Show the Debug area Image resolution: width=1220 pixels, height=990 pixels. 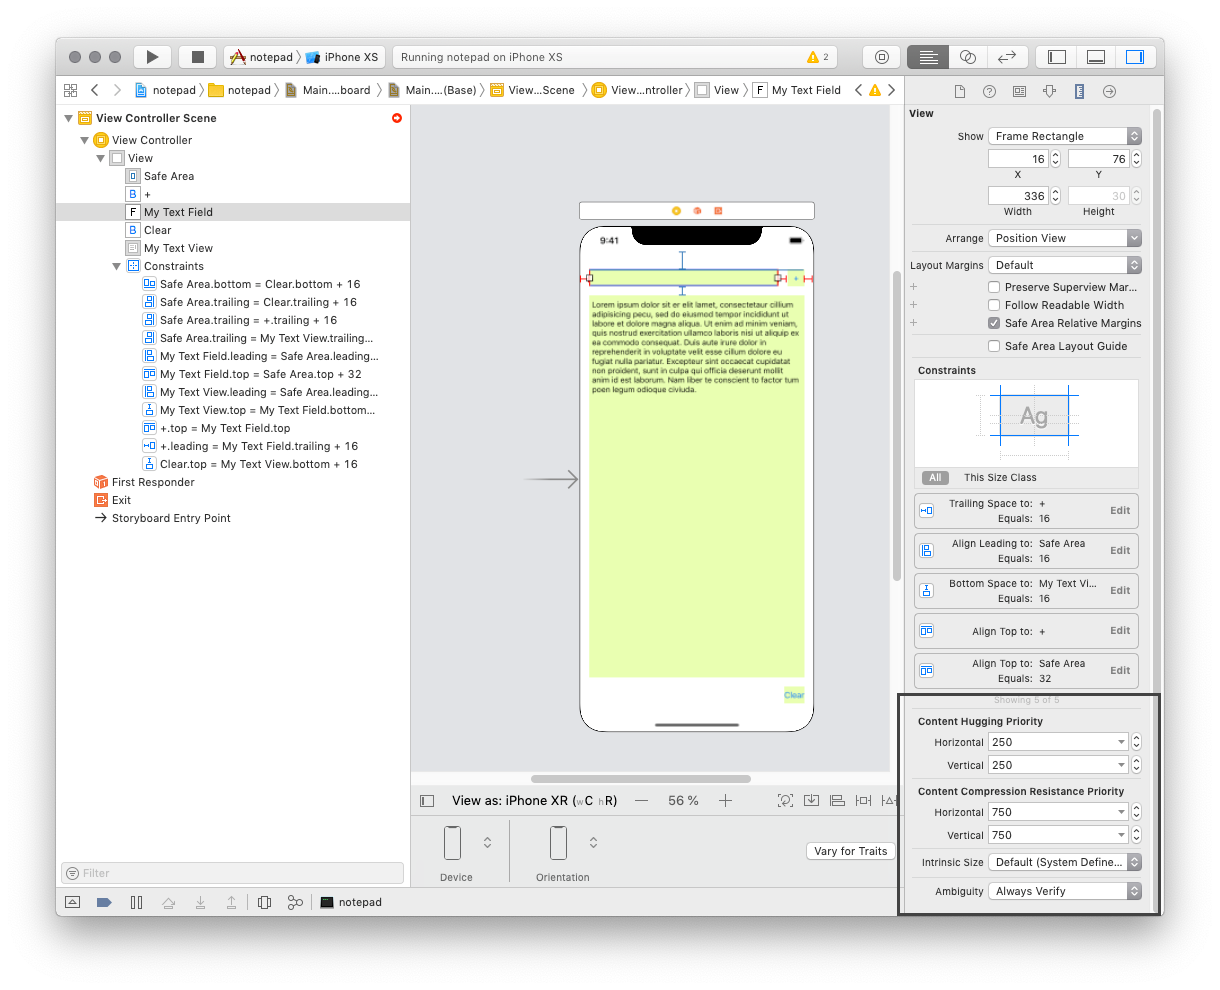1096,57
